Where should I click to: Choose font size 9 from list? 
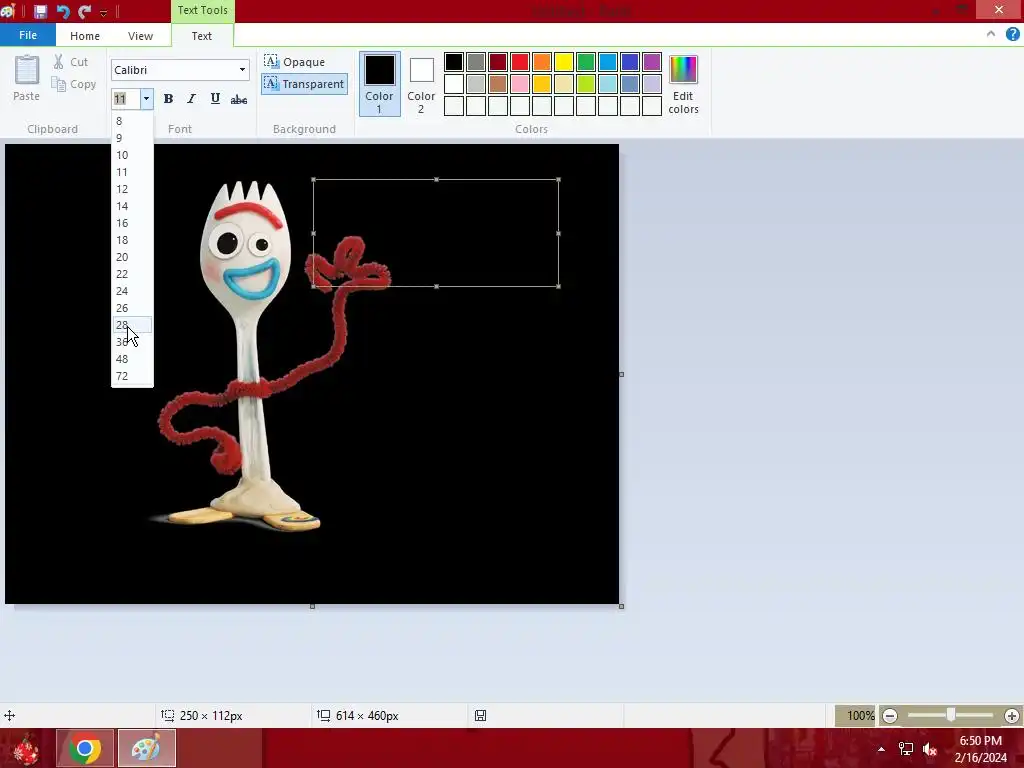(133, 138)
